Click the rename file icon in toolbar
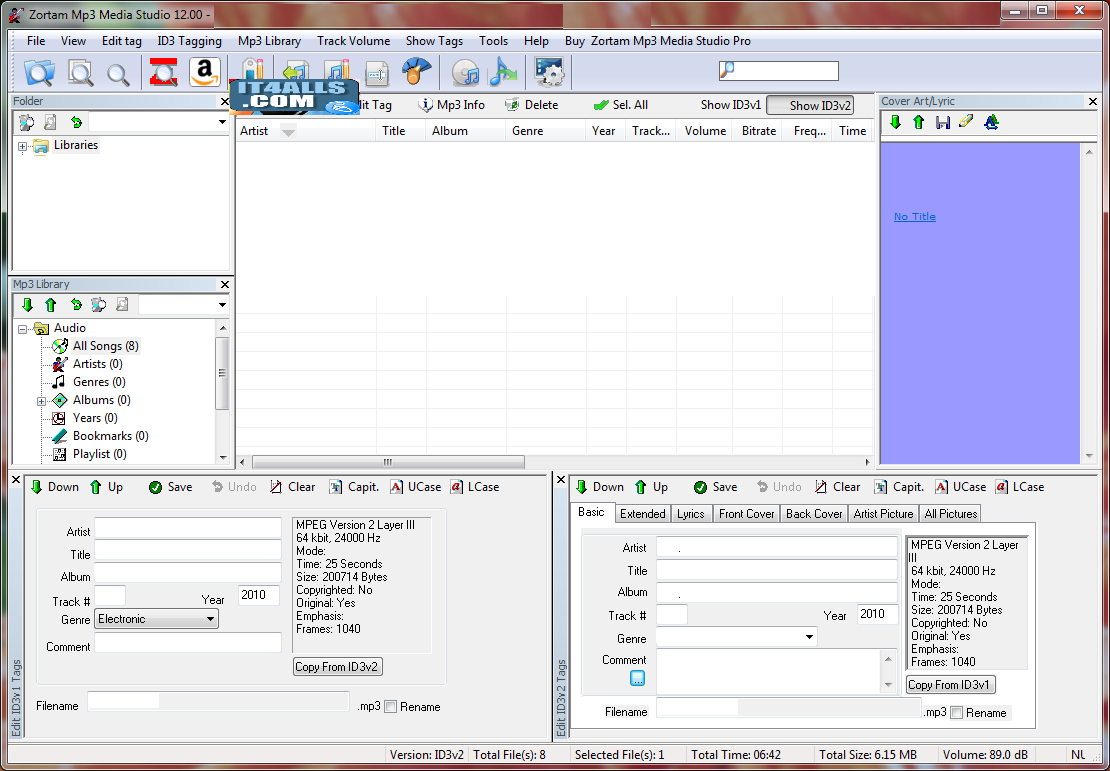The image size is (1110, 771). (377, 73)
